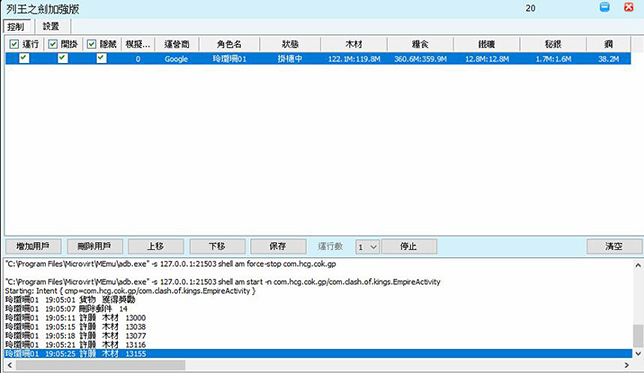The width and height of the screenshot is (644, 373).
Task: Click the 360.6M:359.9M food value cell
Action: tap(420, 59)
